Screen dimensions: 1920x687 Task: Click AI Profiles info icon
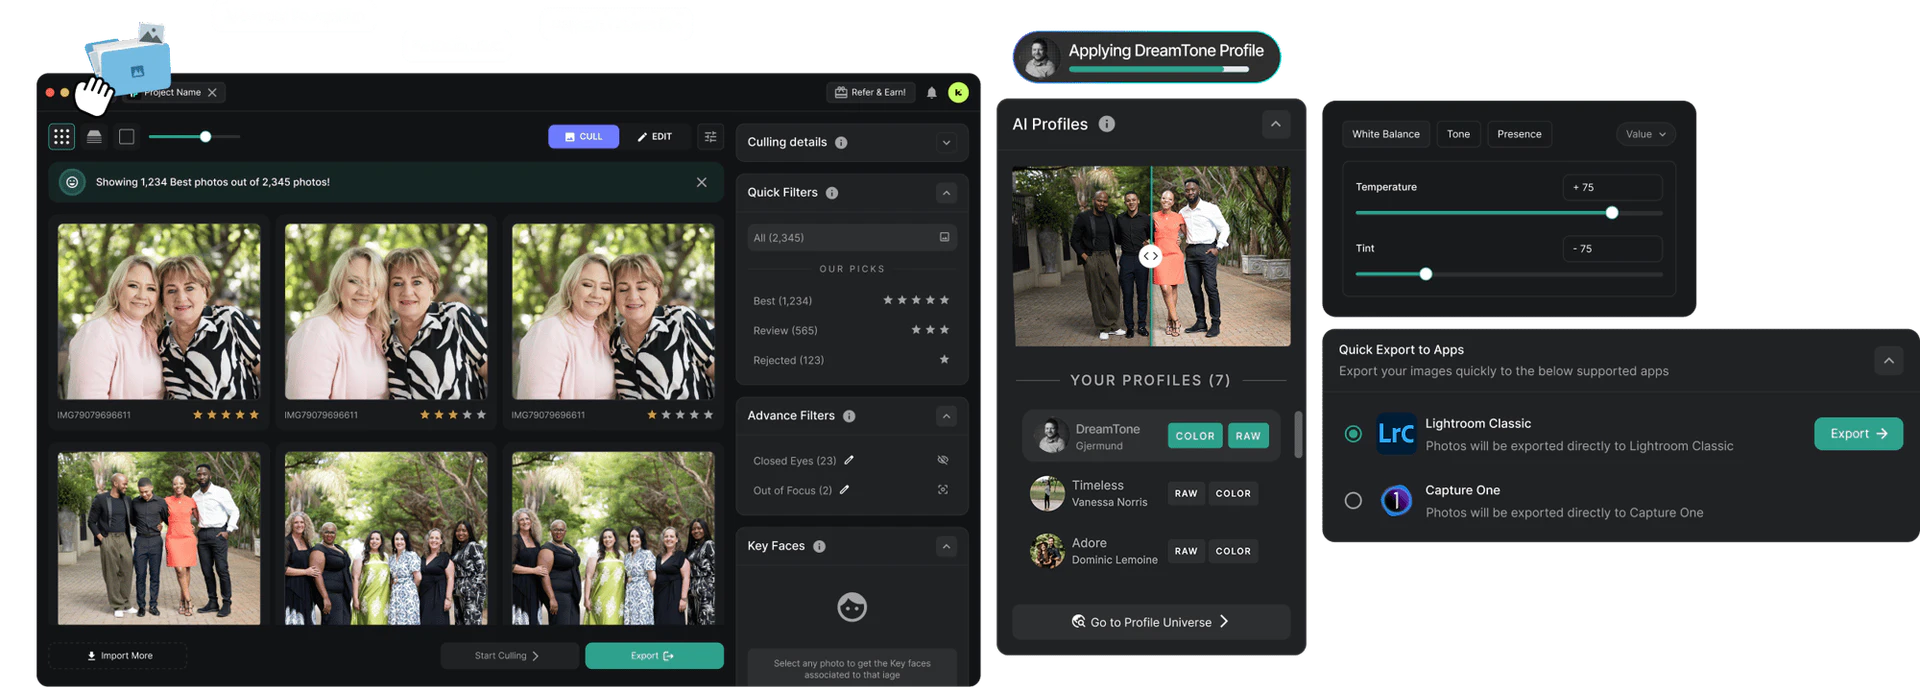pos(1107,124)
